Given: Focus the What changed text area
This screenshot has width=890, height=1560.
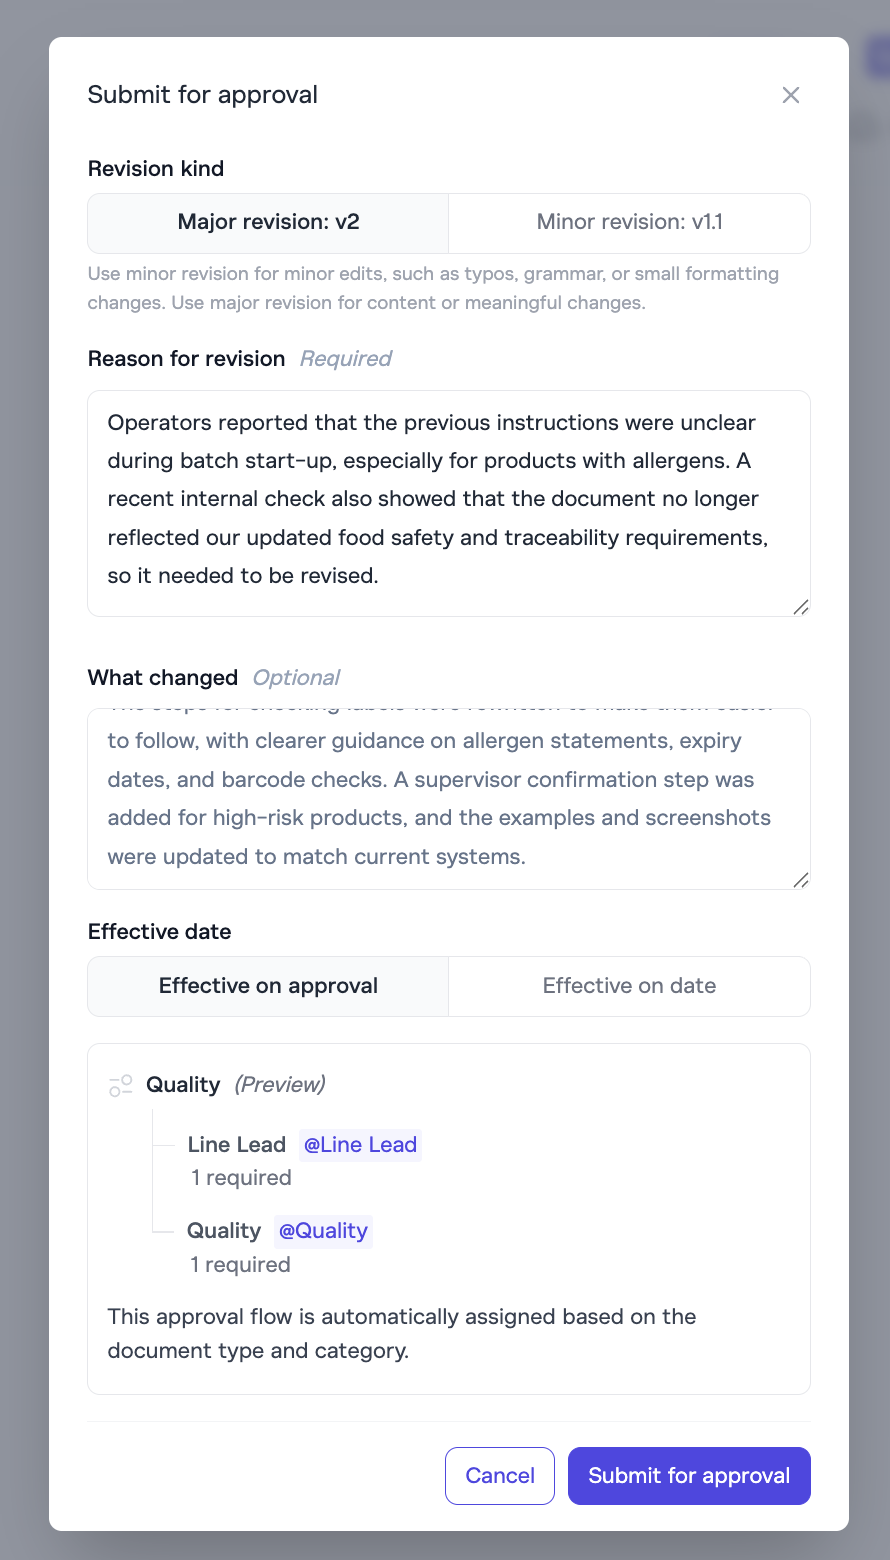Looking at the screenshot, I should (x=448, y=798).
